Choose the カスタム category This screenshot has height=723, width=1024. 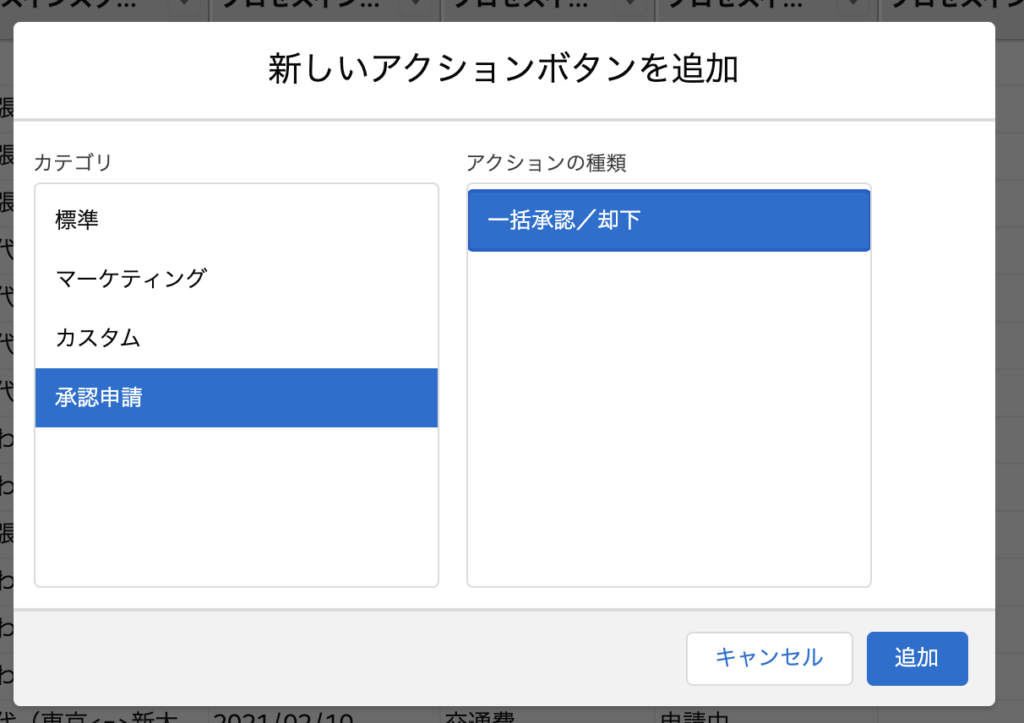[236, 338]
